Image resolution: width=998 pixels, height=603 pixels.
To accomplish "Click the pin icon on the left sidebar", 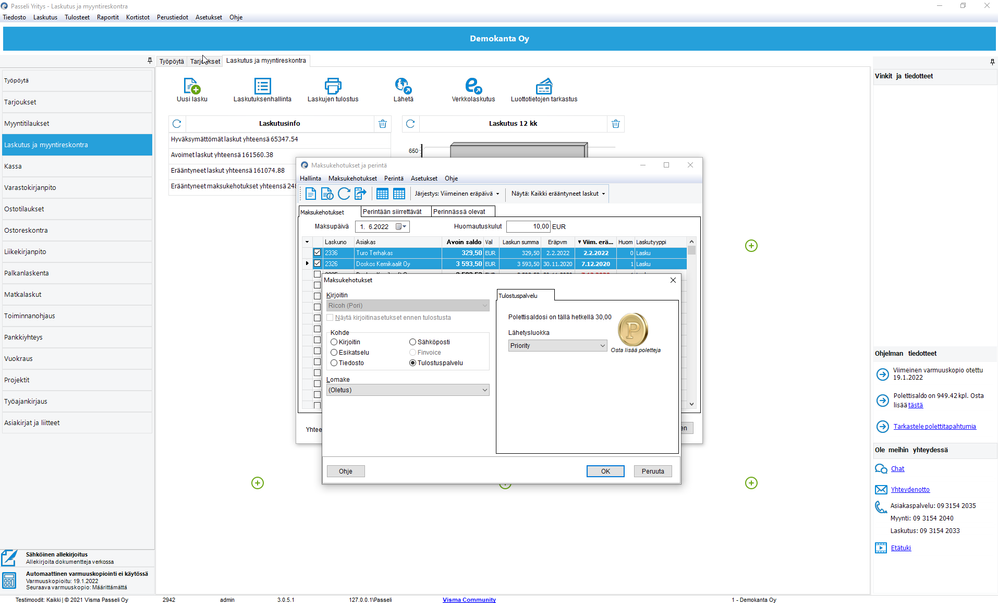I will click(x=150, y=60).
